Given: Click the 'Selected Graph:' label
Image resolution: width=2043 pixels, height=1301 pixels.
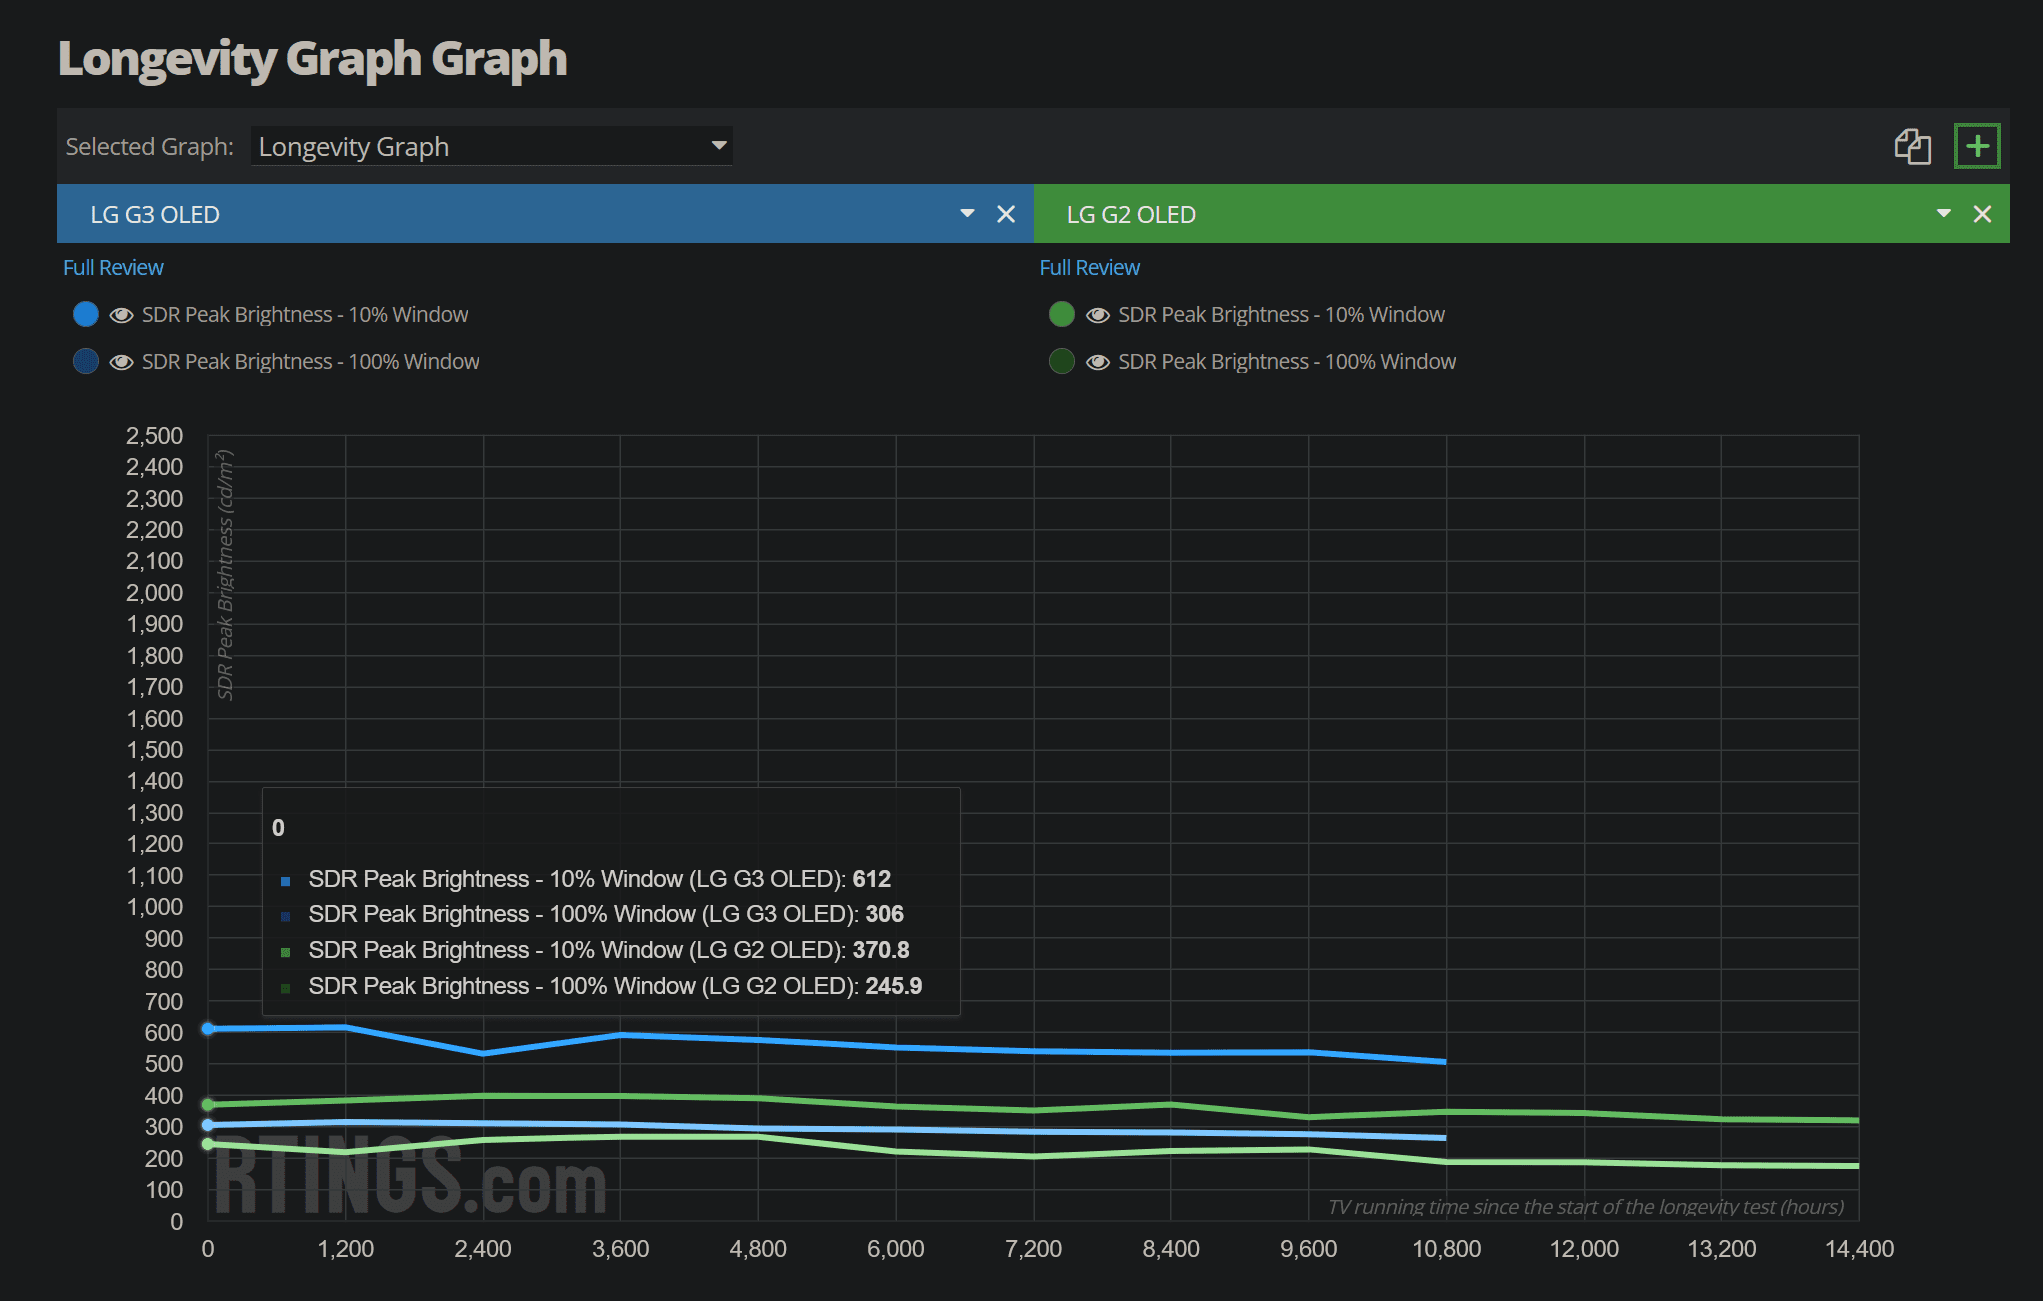Looking at the screenshot, I should click(x=149, y=147).
